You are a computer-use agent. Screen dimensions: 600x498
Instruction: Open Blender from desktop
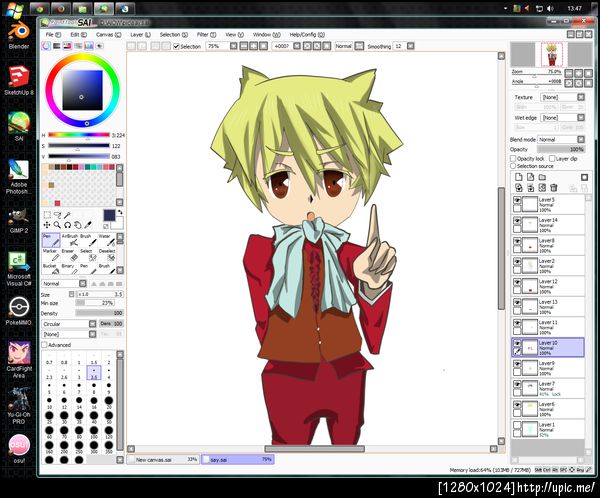click(x=19, y=36)
